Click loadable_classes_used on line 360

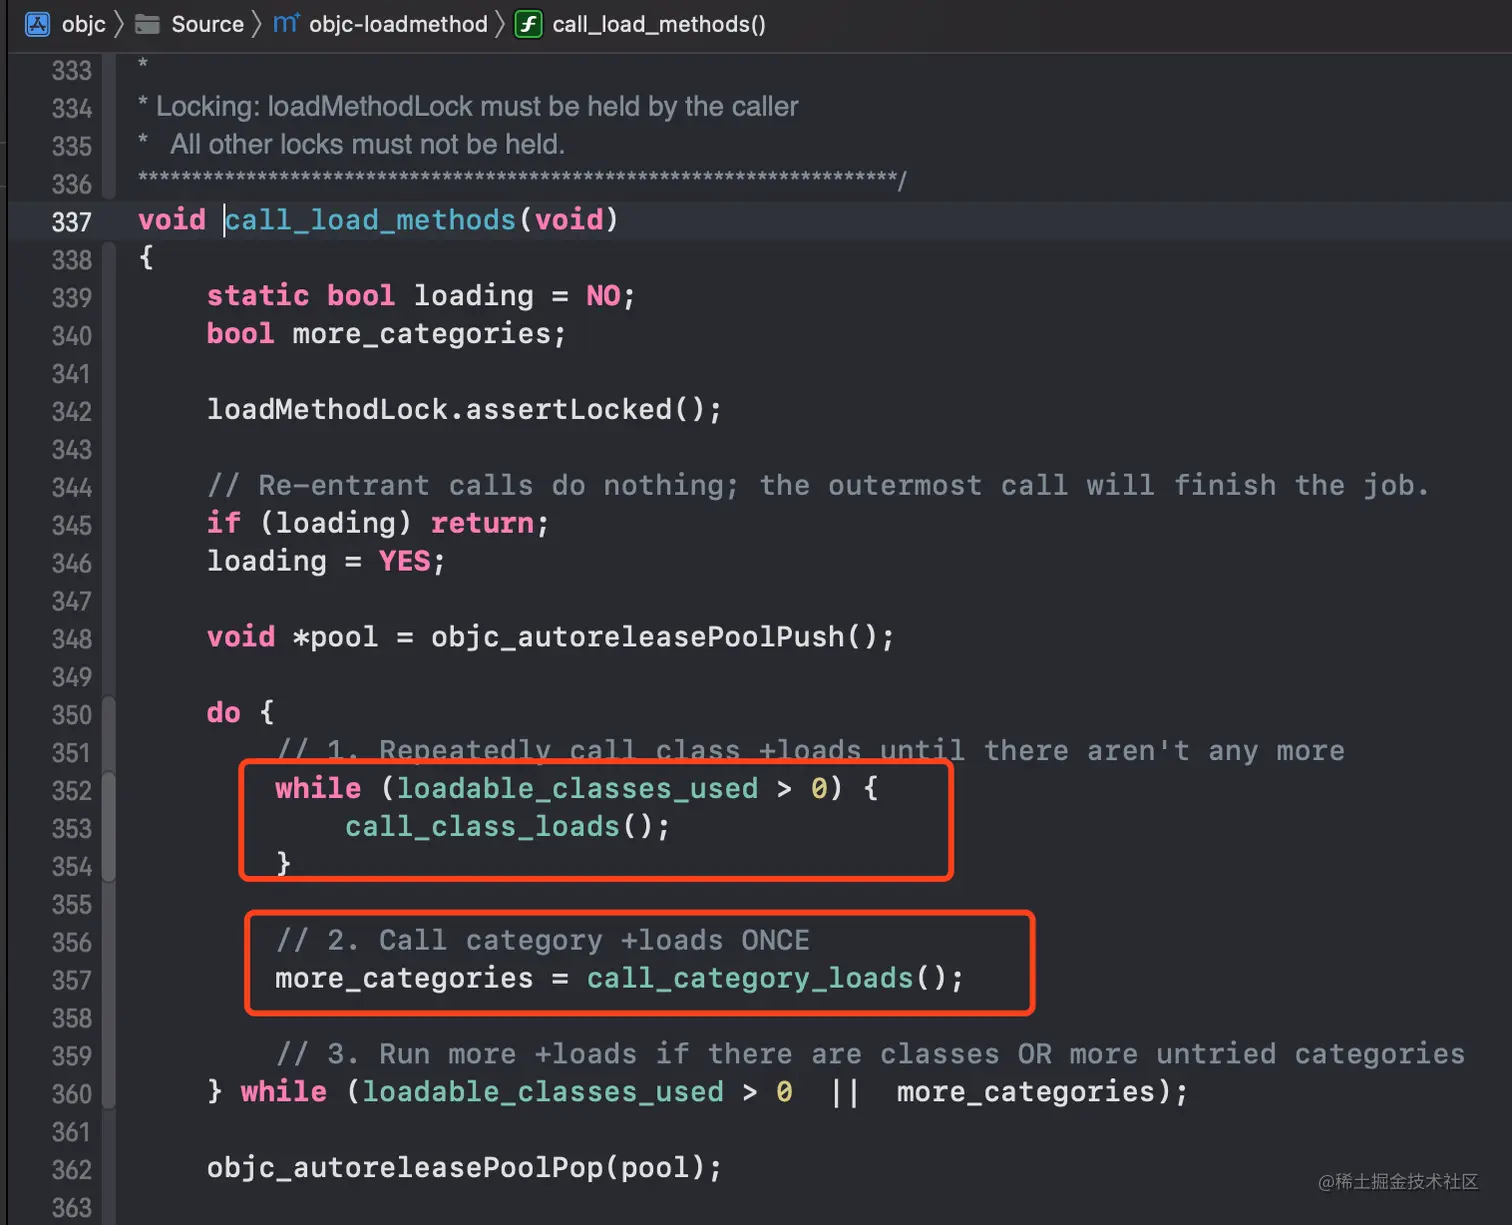coord(542,1091)
